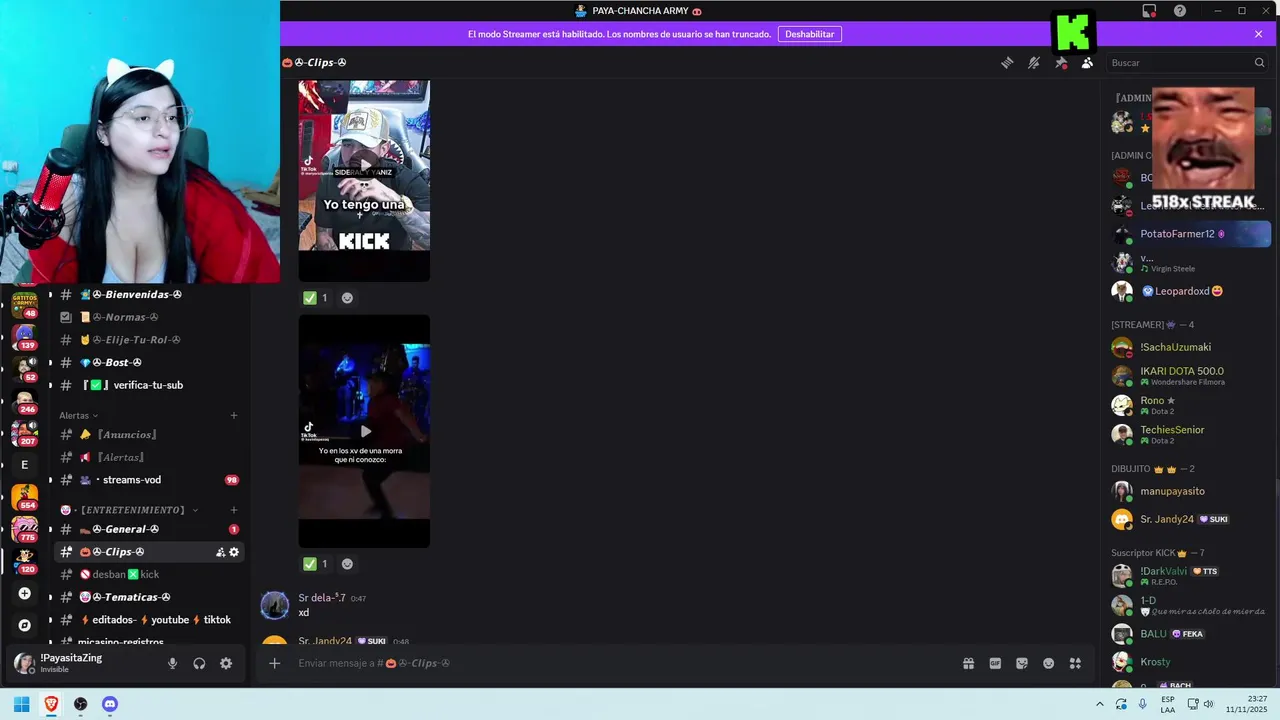Open Windows Start menu
Screen dimensions: 1280x720
click(21, 704)
